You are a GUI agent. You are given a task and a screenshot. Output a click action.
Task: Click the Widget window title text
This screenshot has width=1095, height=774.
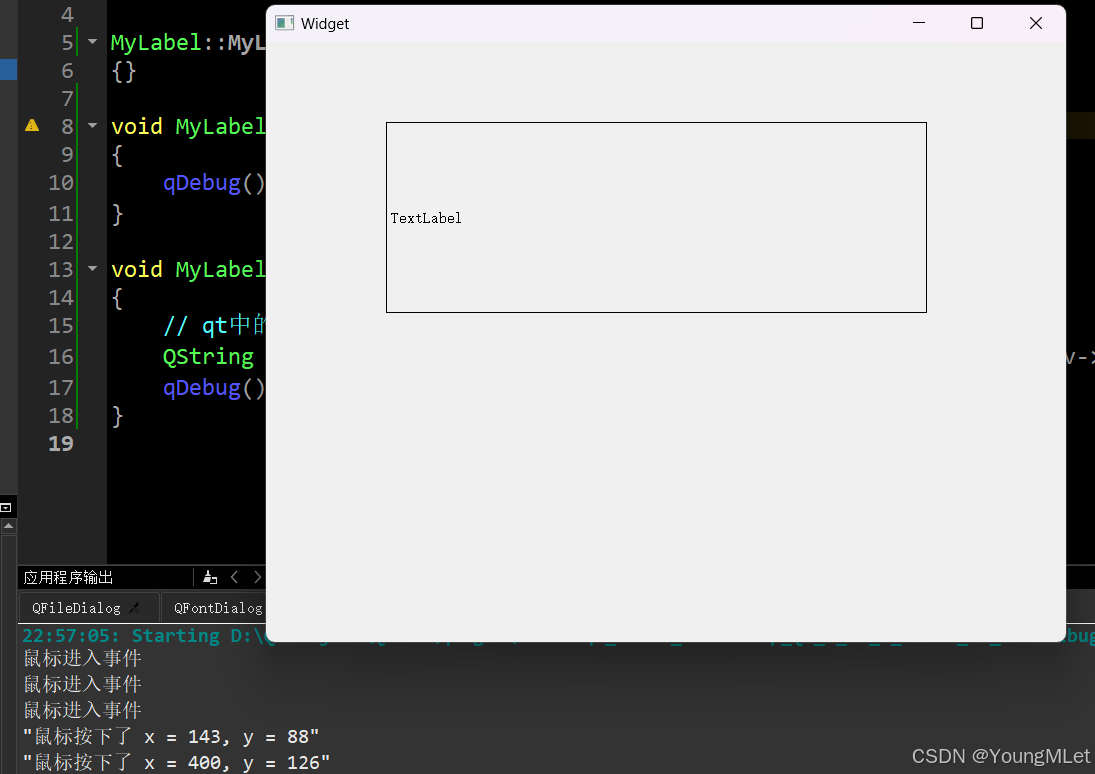coord(325,24)
